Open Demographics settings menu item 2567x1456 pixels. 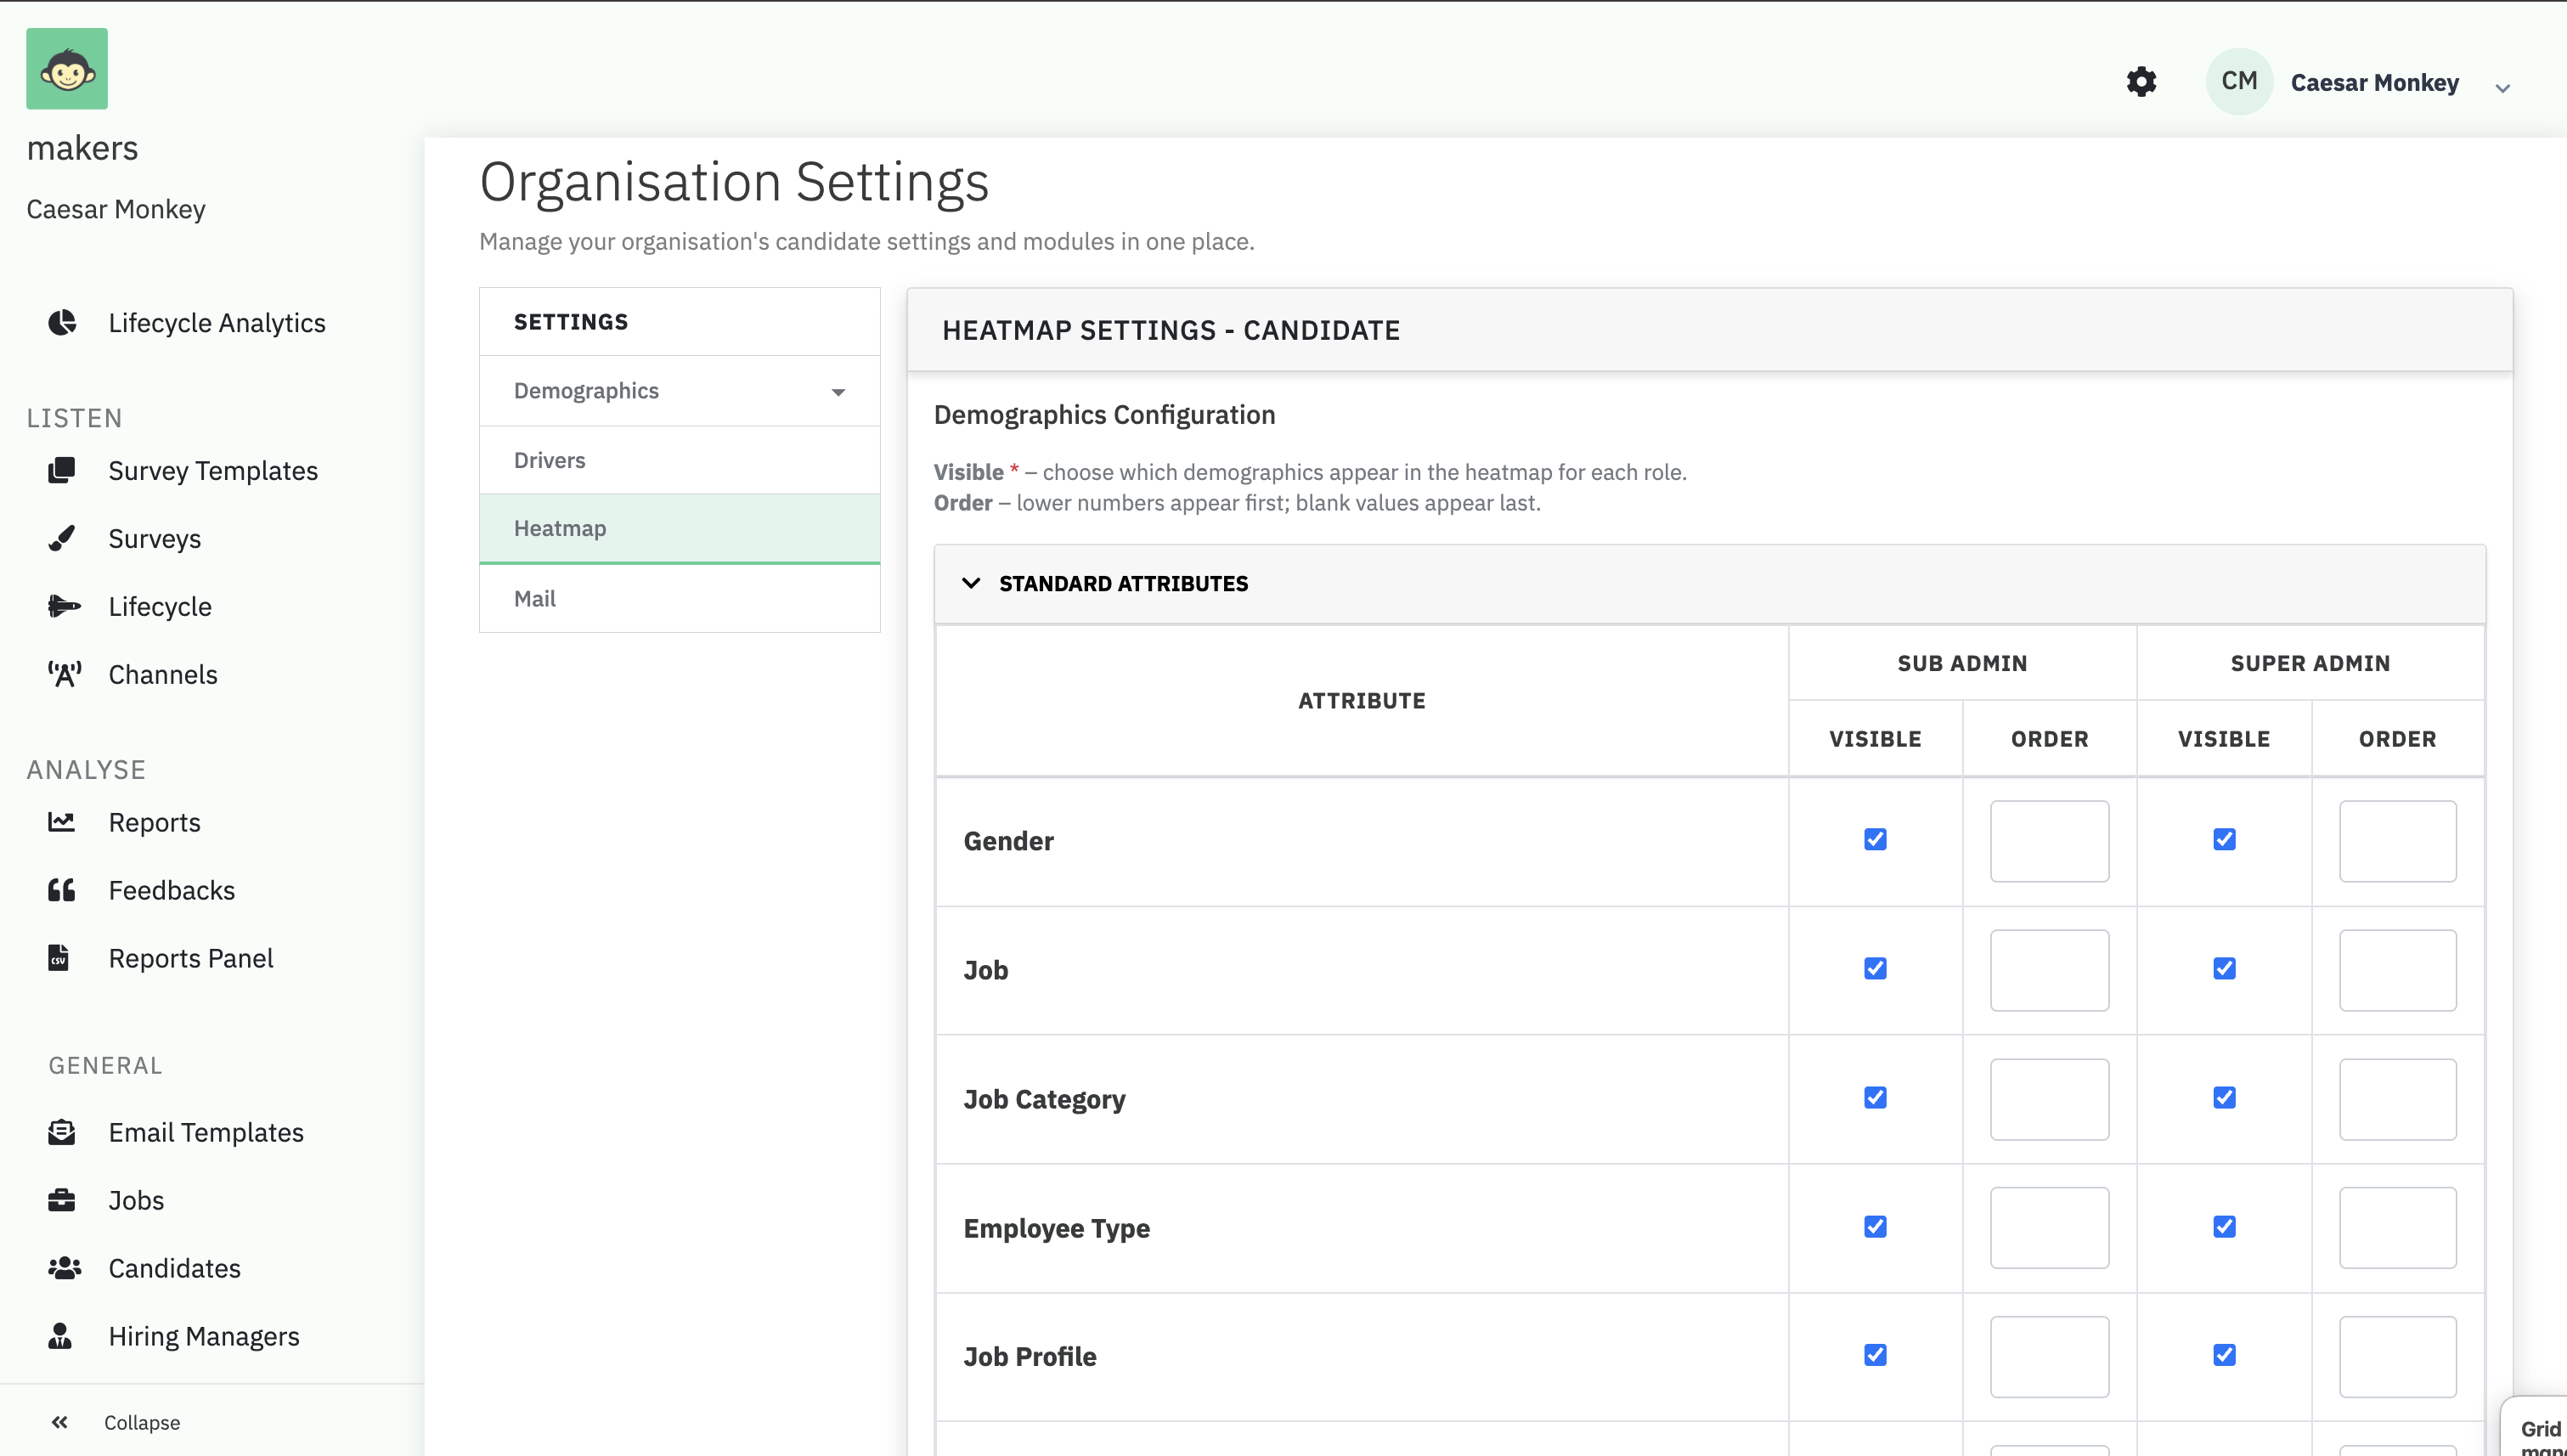[x=680, y=391]
